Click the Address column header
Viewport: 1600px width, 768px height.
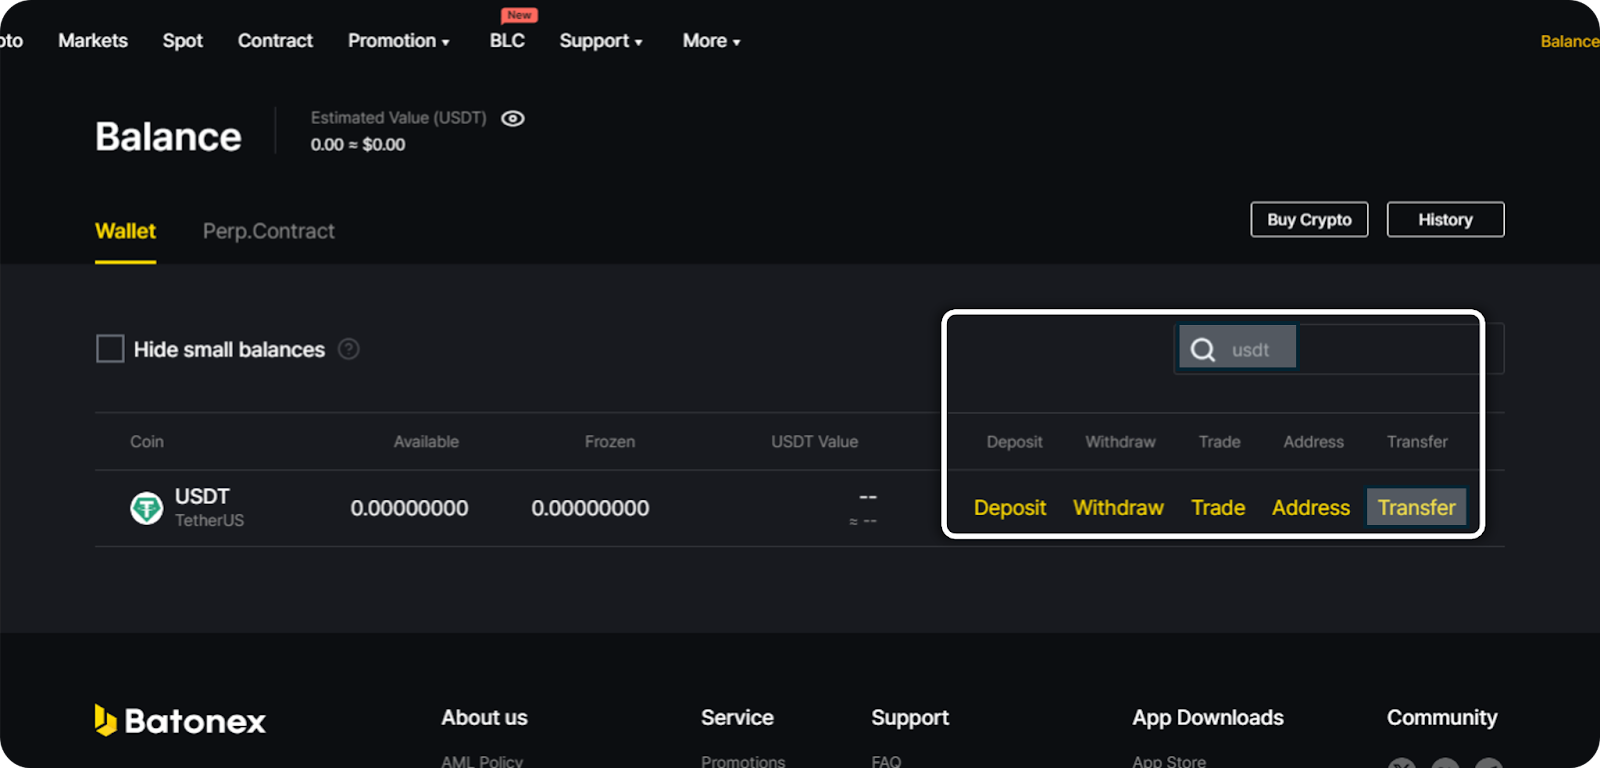[x=1314, y=441]
